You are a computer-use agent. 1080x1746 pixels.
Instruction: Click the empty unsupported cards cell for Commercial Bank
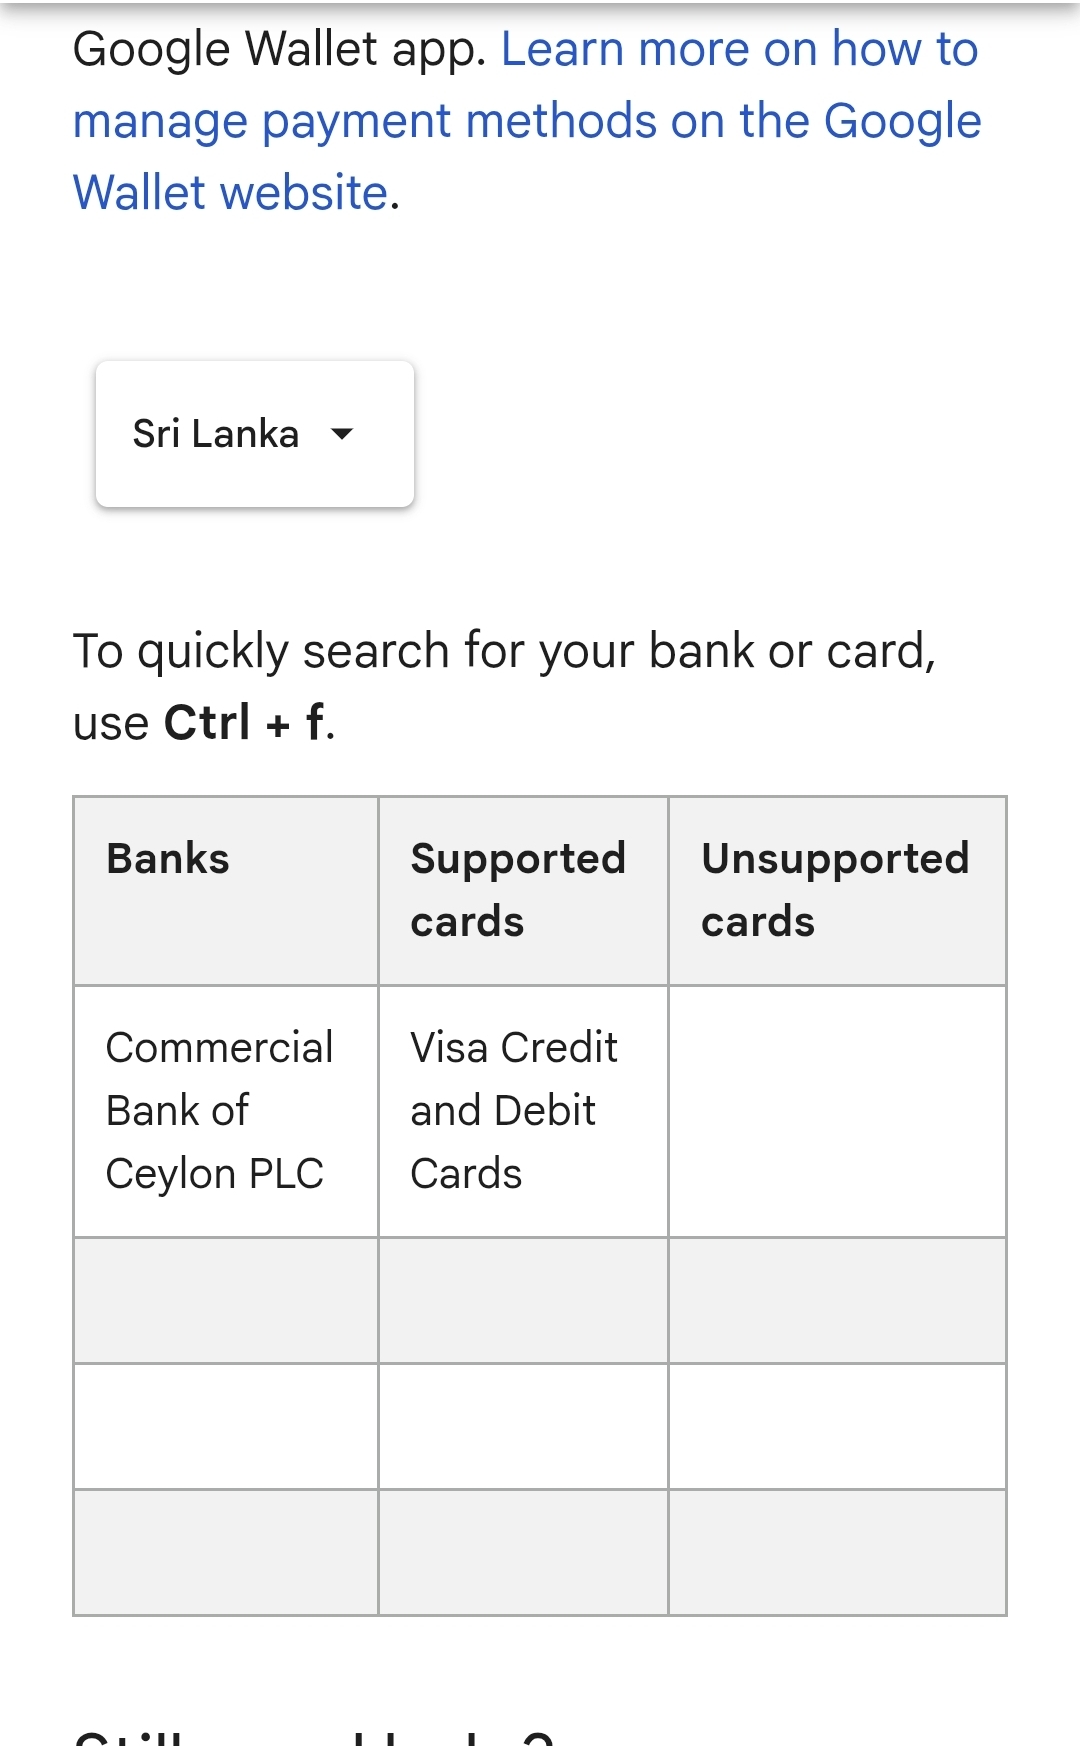(837, 1111)
